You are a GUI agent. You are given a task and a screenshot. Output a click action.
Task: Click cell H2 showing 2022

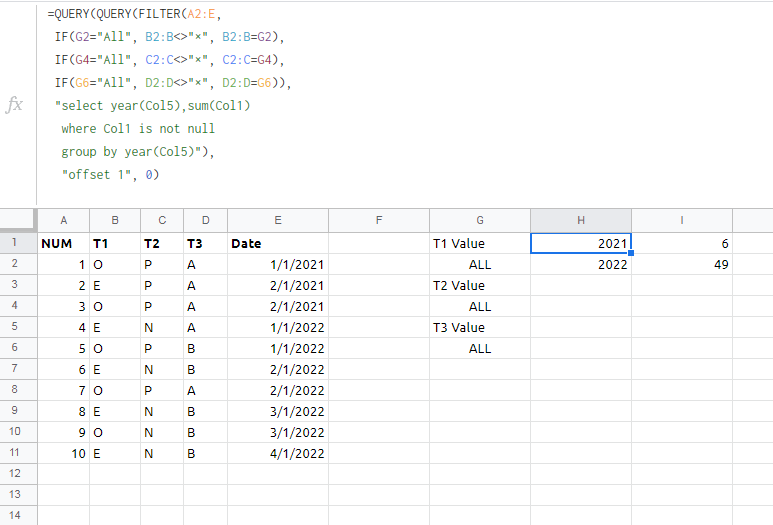pyautogui.click(x=581, y=264)
